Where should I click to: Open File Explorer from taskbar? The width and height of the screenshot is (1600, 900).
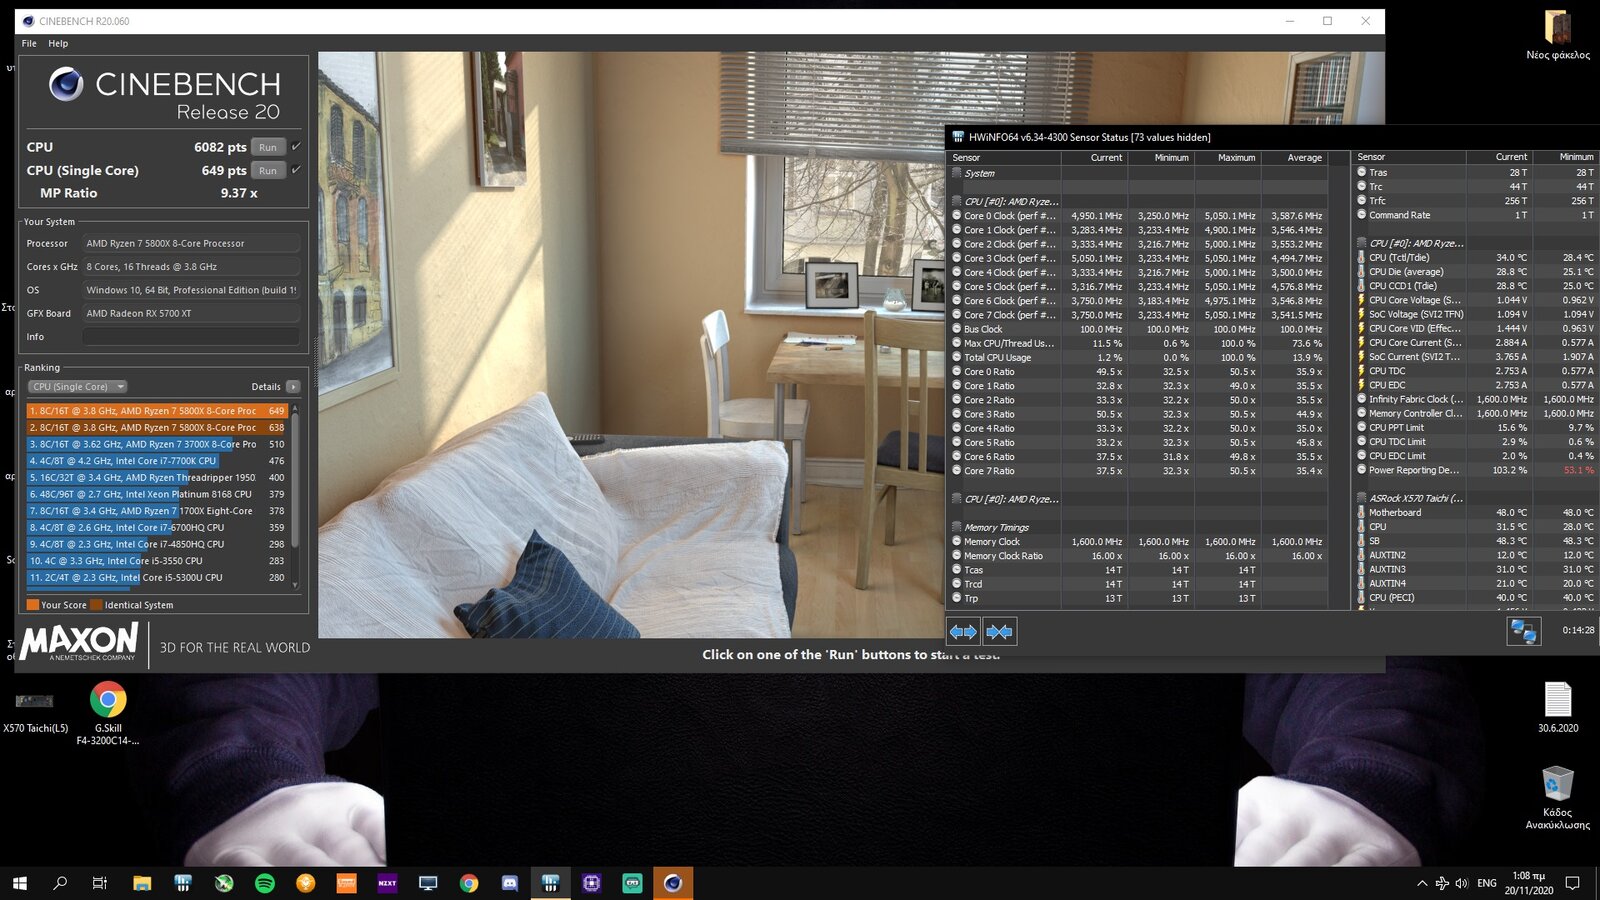[x=142, y=883]
